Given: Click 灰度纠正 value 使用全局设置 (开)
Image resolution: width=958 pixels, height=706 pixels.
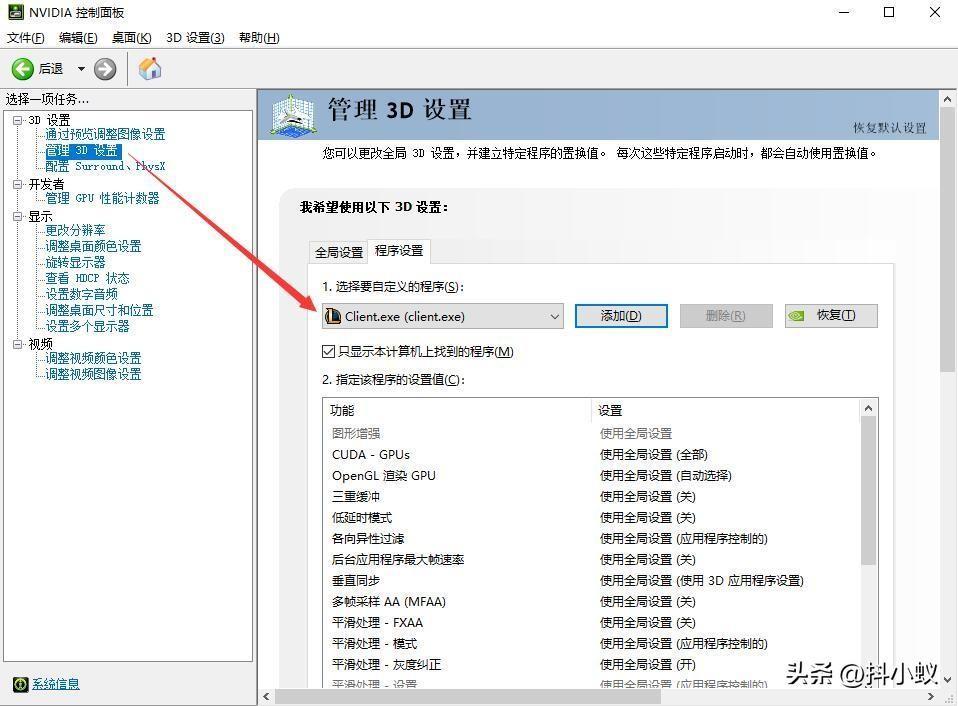Looking at the screenshot, I should 648,665.
